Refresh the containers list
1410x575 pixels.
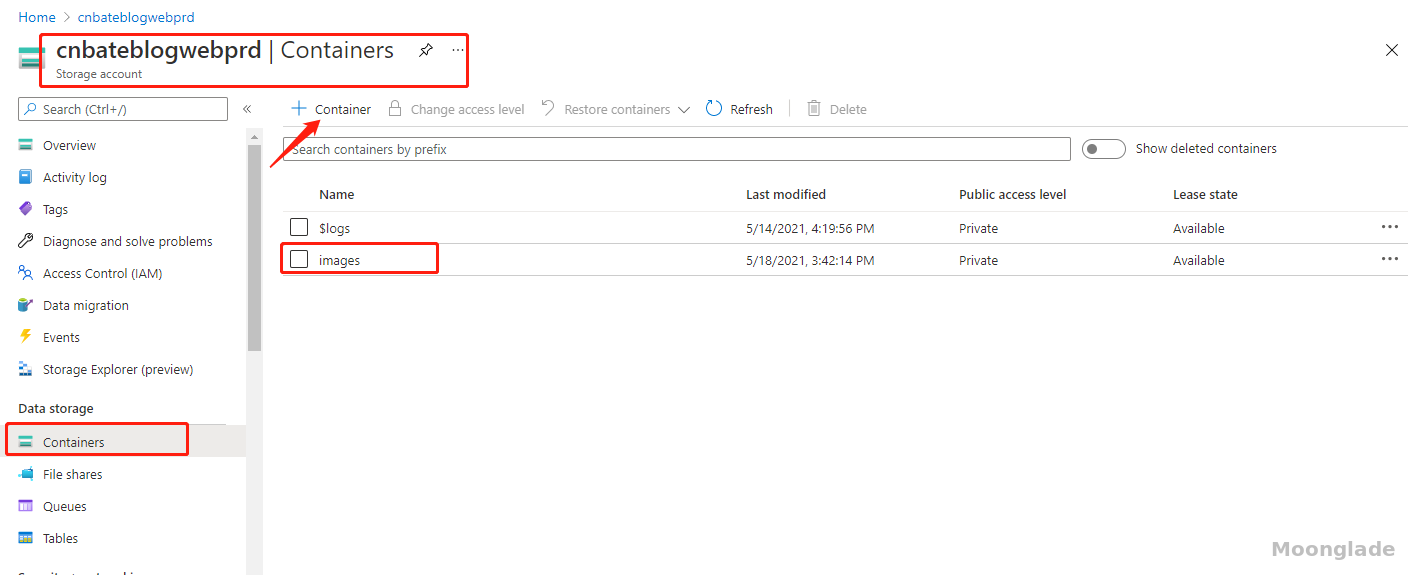point(739,109)
